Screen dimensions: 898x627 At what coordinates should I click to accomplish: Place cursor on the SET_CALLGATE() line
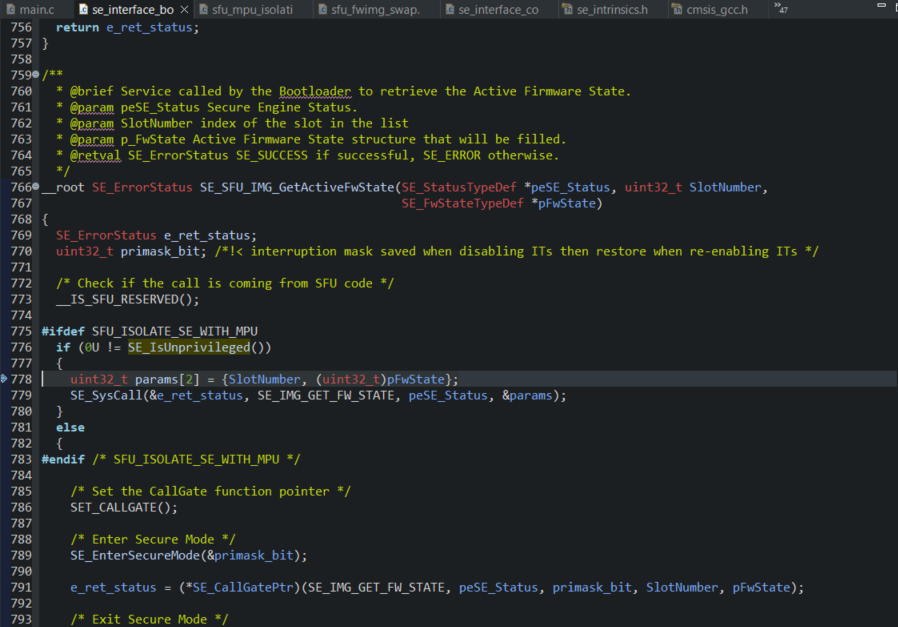[x=124, y=507]
